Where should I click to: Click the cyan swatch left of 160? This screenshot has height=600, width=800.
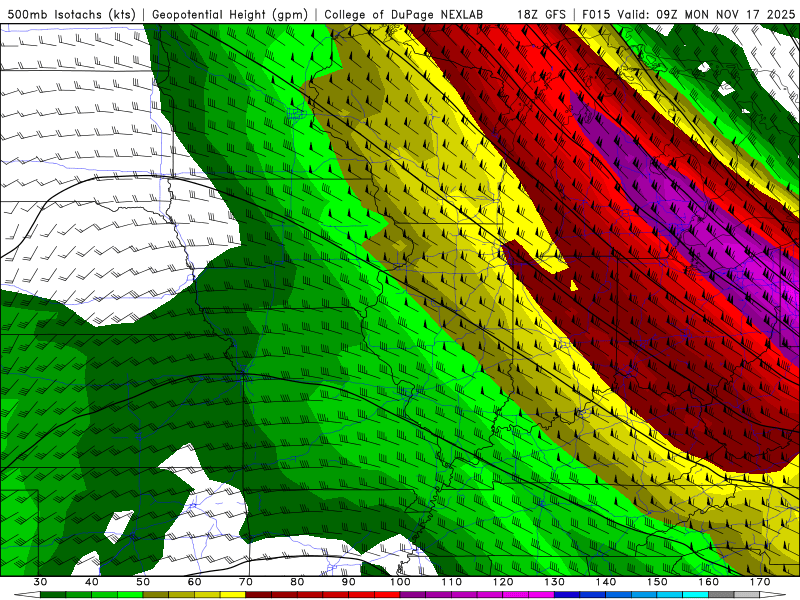[696, 595]
